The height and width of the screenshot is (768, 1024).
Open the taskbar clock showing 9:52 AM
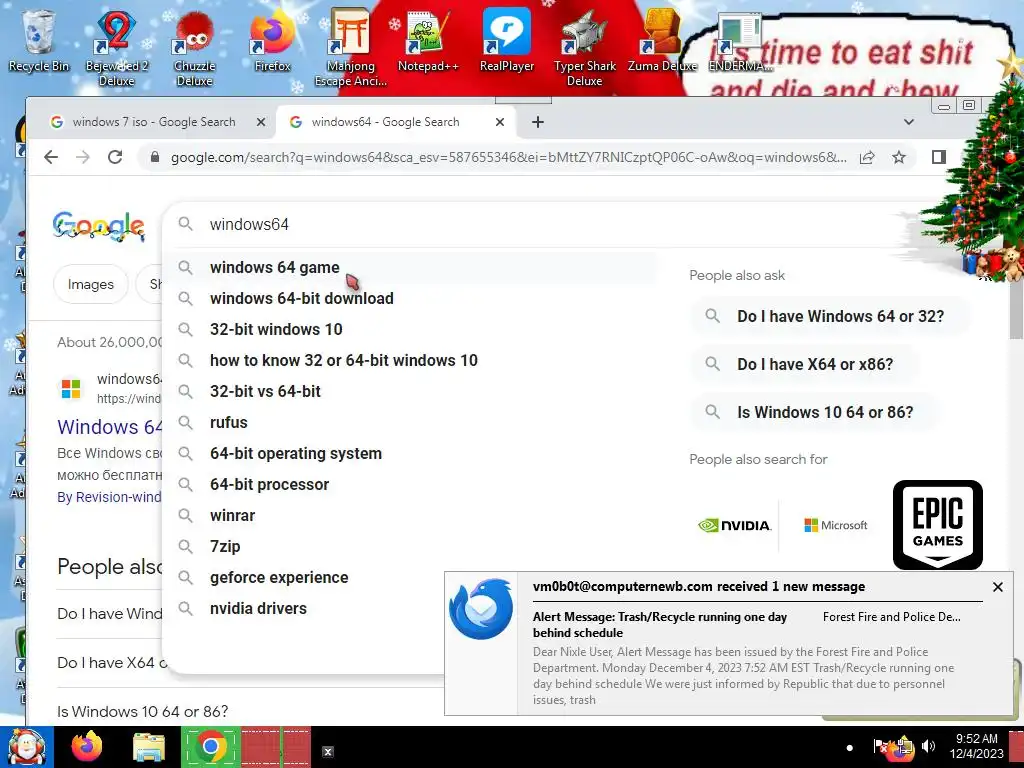click(x=976, y=746)
